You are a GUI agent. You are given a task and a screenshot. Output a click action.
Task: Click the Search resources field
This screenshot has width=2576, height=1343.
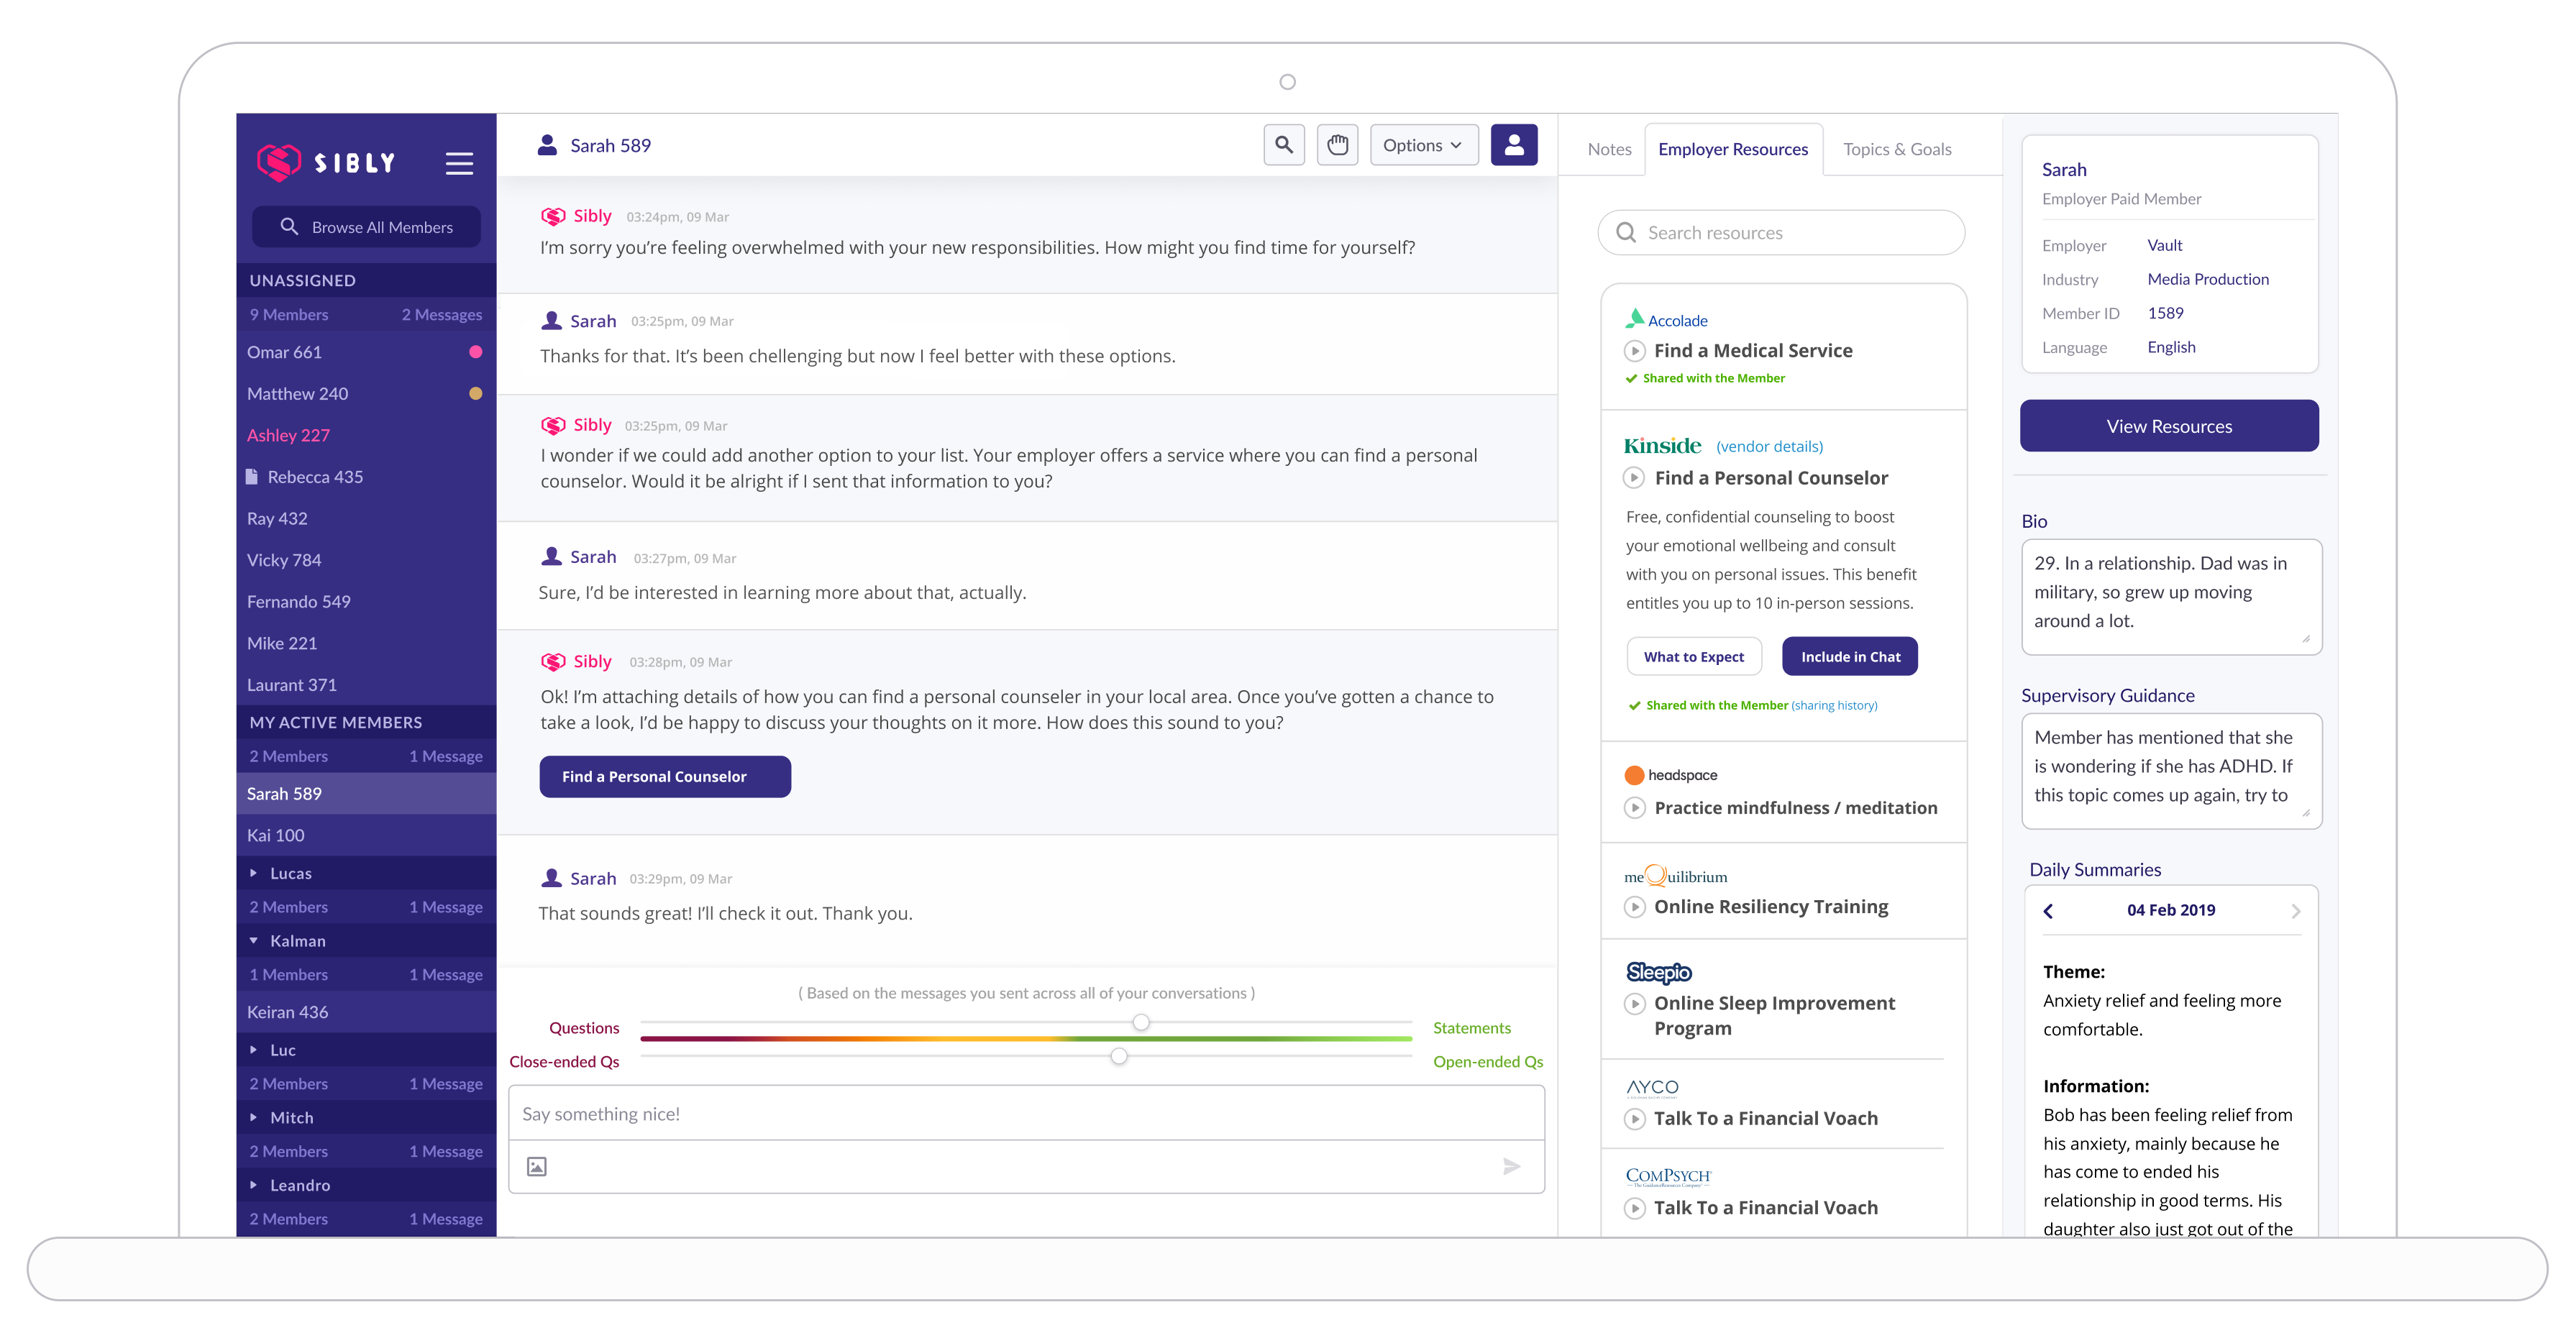(1781, 233)
